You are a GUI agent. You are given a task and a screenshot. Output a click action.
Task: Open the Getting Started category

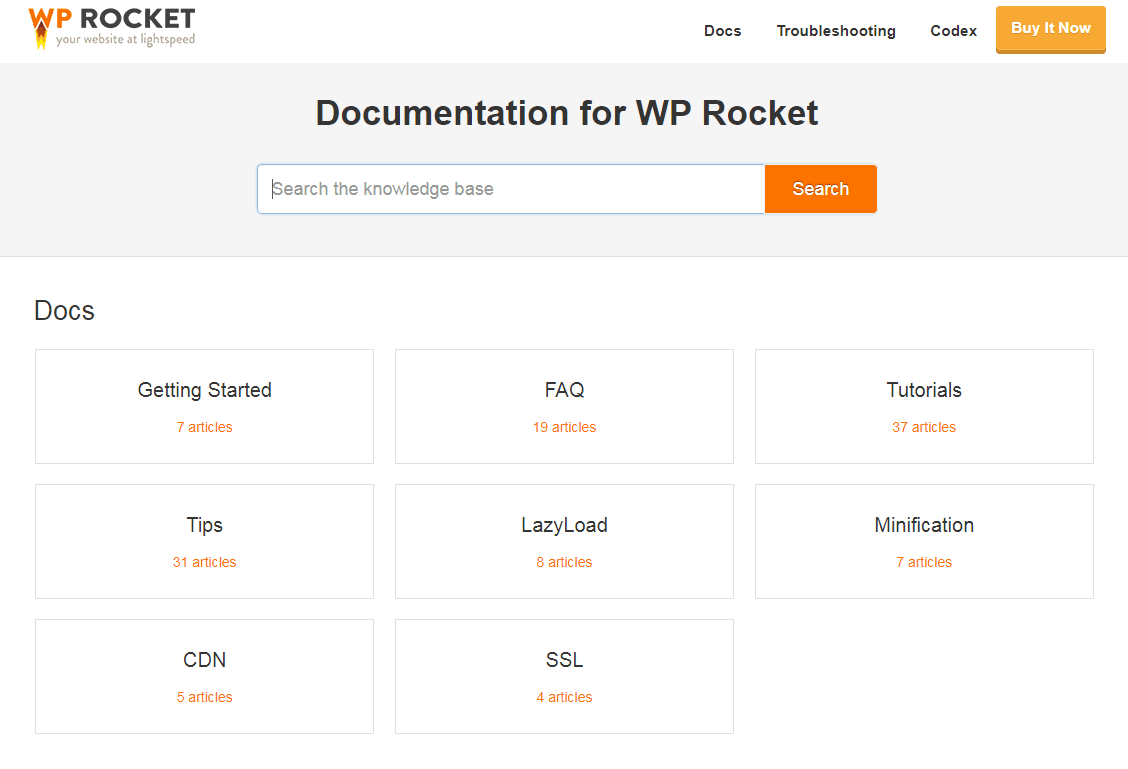coord(204,391)
